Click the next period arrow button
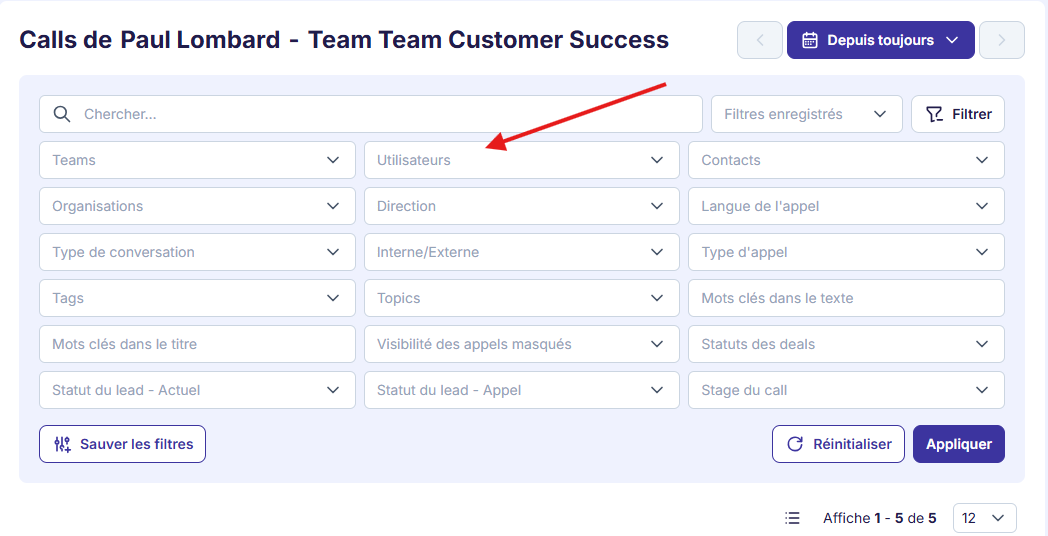1048x536 pixels. coord(1002,40)
